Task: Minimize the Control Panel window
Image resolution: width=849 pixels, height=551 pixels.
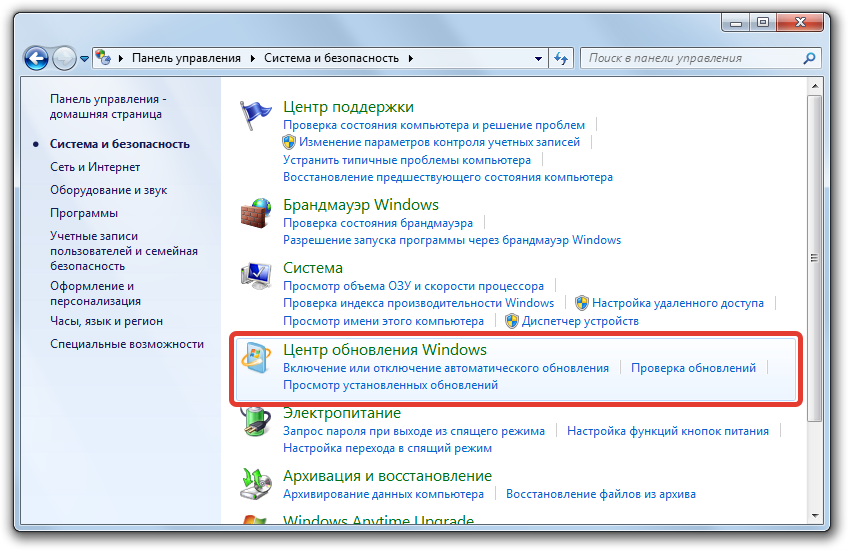Action: pos(736,23)
